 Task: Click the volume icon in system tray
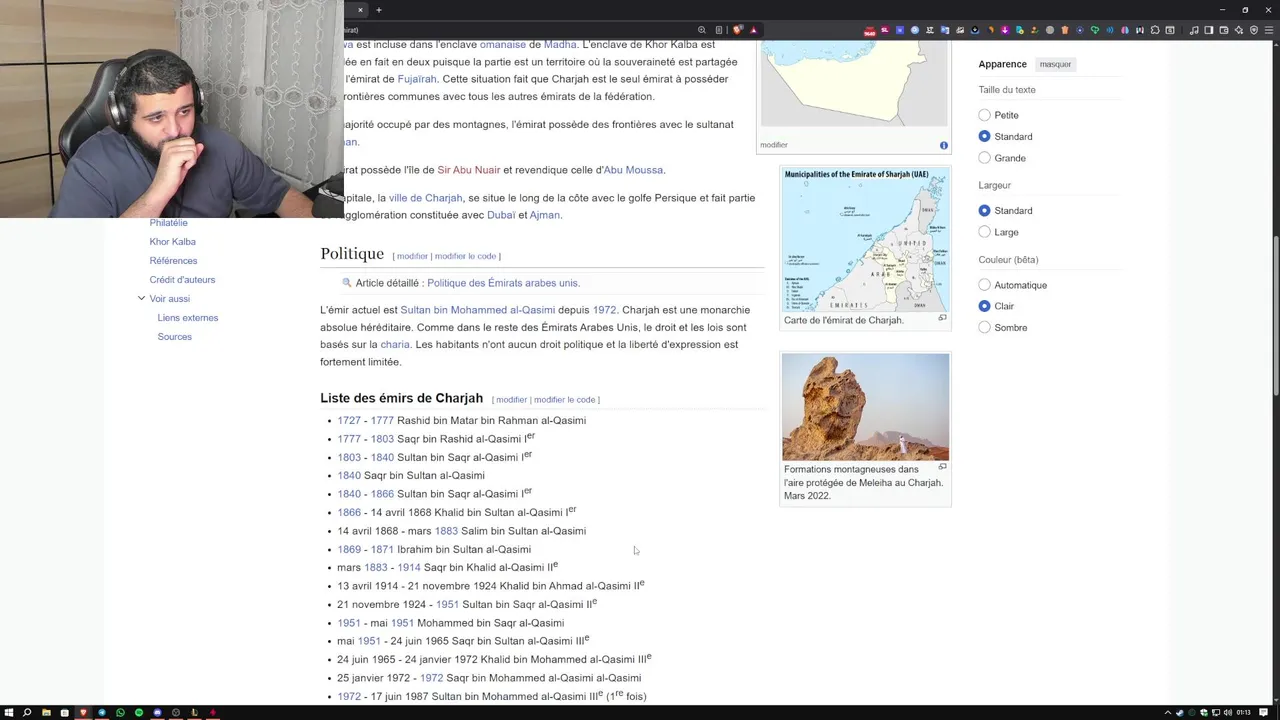(x=1228, y=713)
